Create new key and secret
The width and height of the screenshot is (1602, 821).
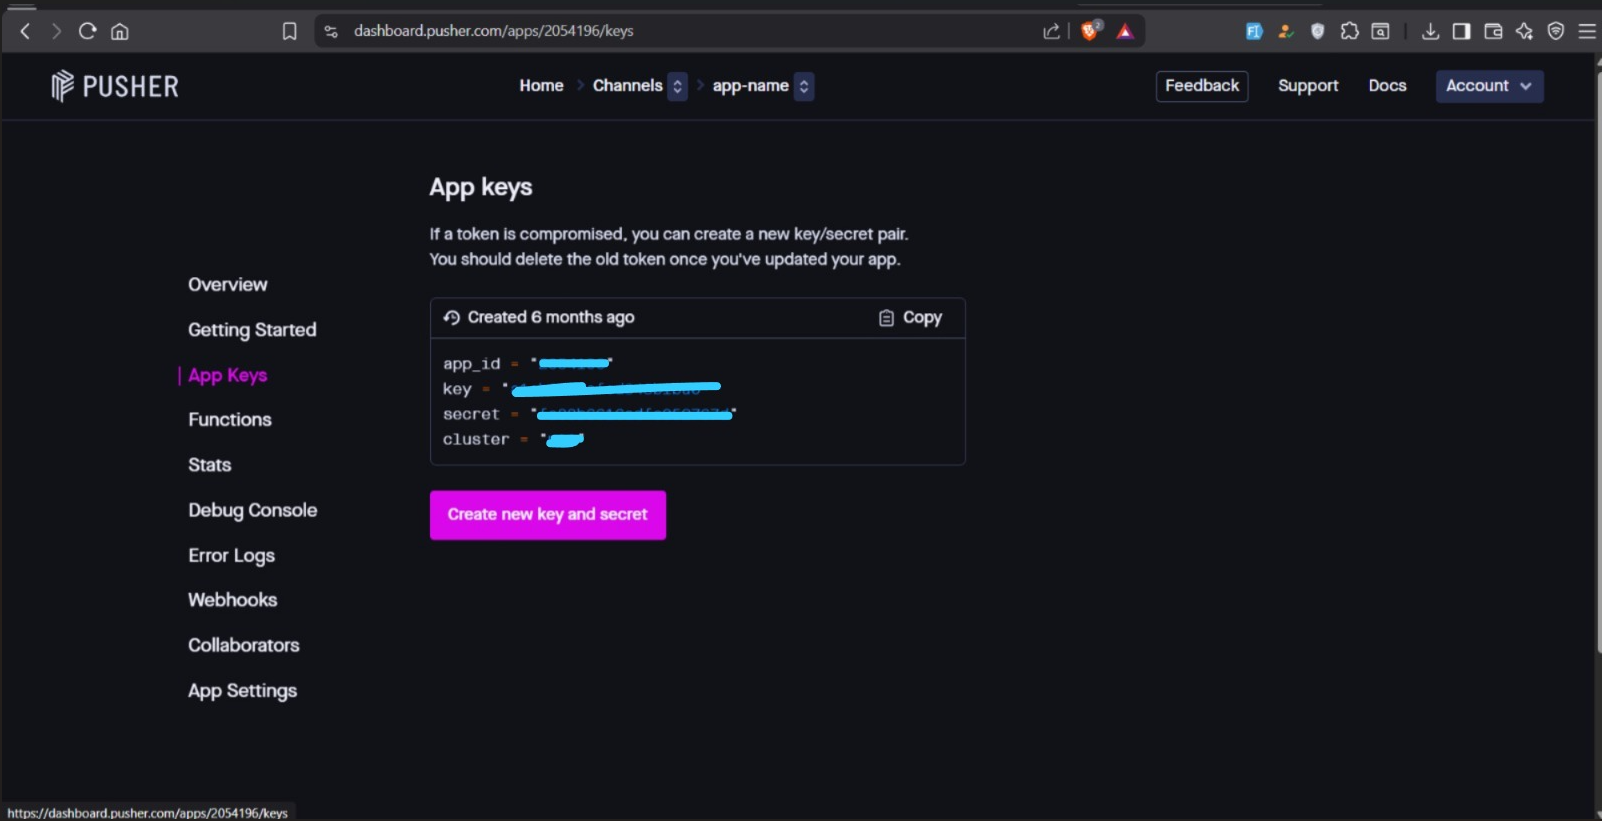pos(548,515)
